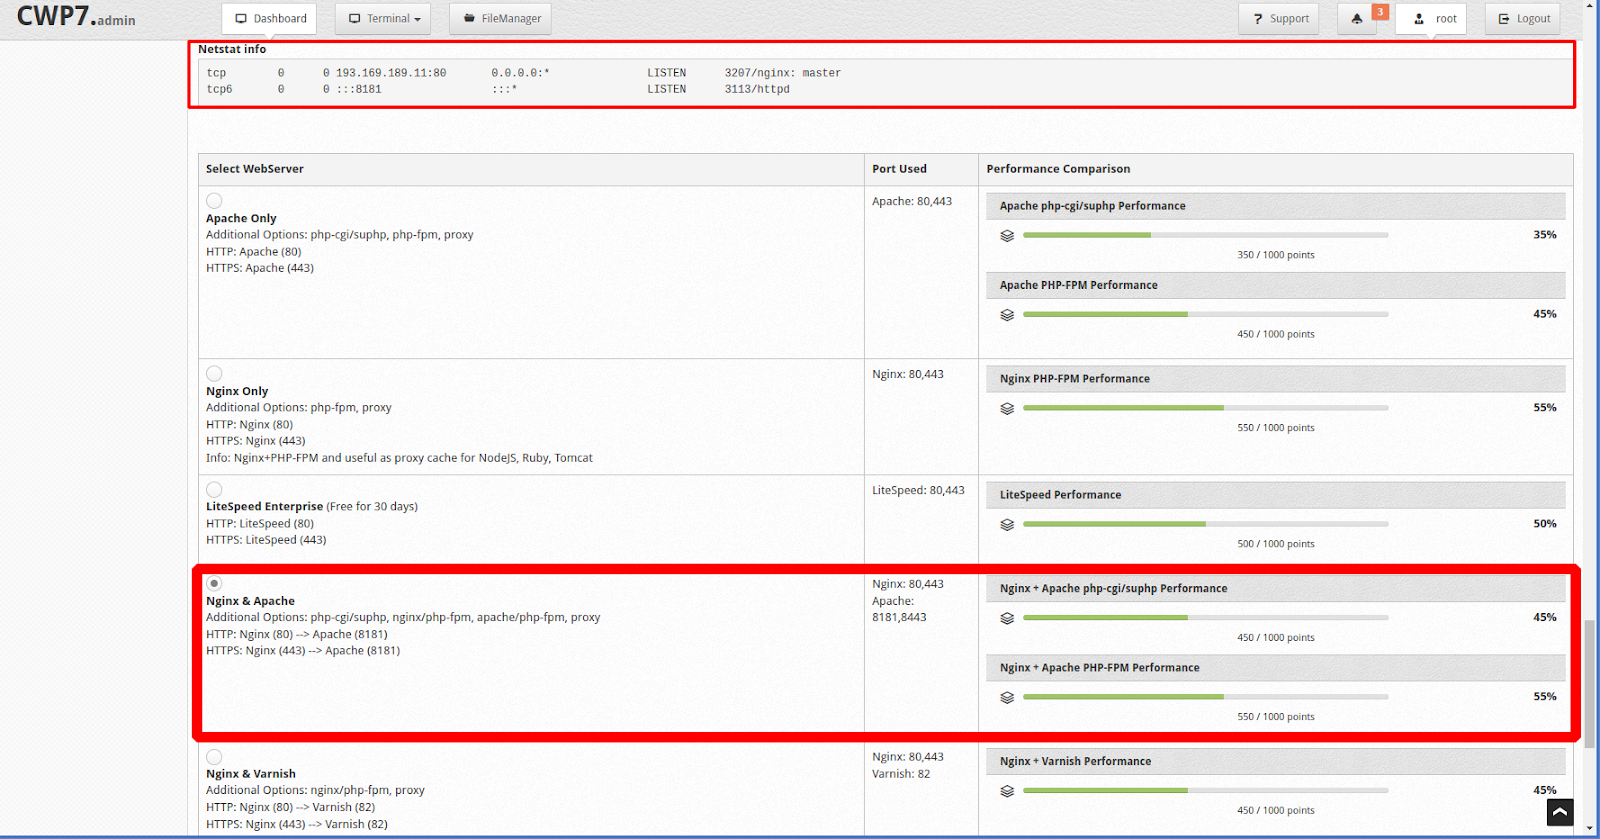Image resolution: width=1600 pixels, height=839 pixels.
Task: Click the 'Select WebServer' column header
Action: pyautogui.click(x=255, y=169)
